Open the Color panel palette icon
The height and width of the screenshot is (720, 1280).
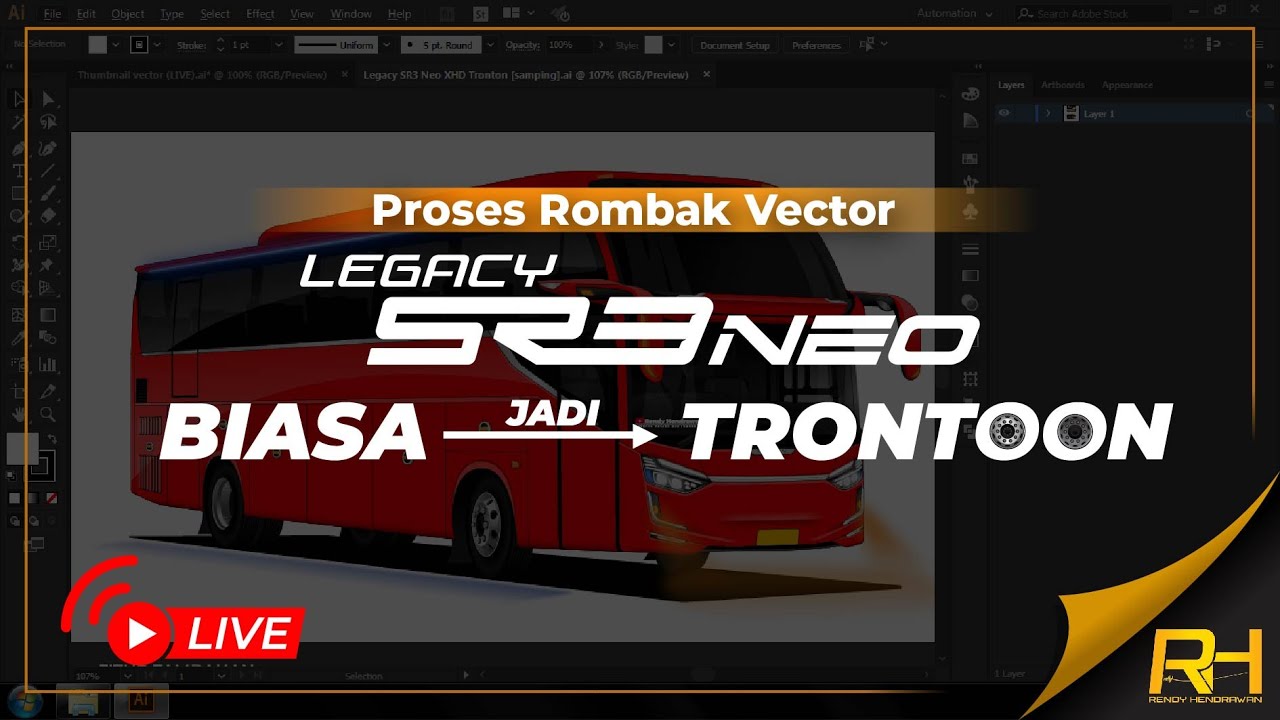(x=970, y=94)
